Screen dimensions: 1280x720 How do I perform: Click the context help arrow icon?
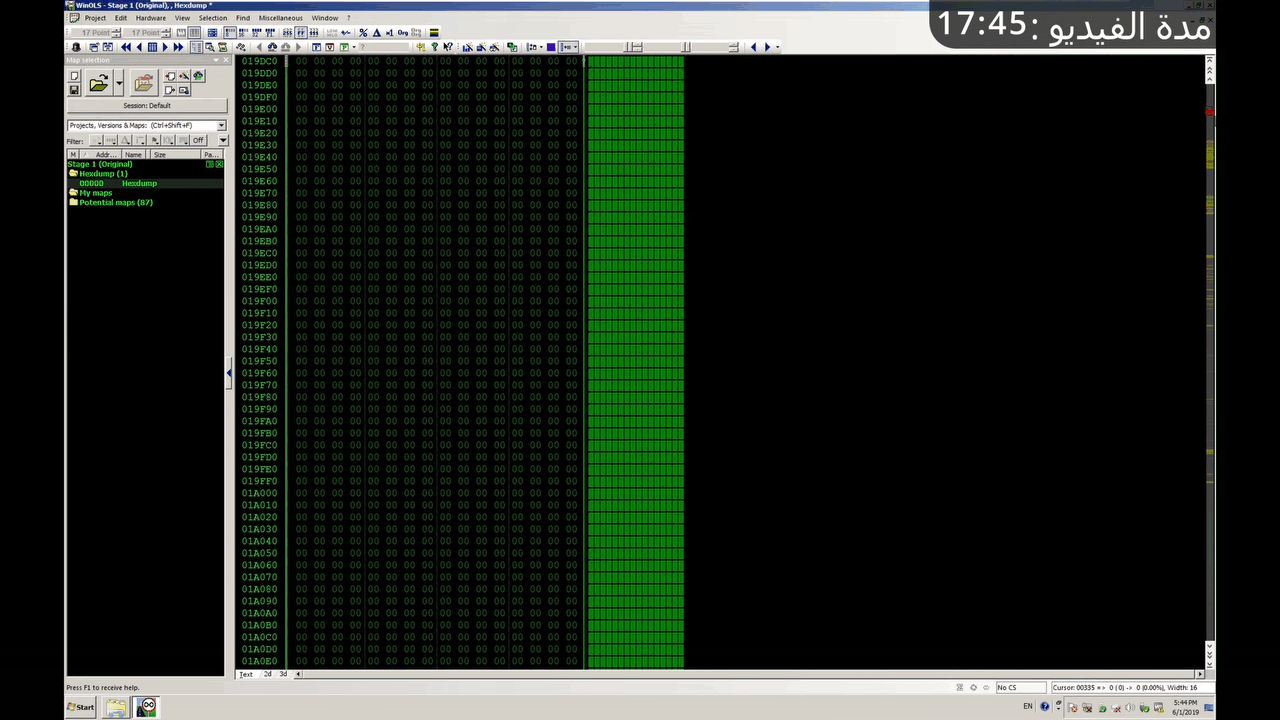[447, 47]
